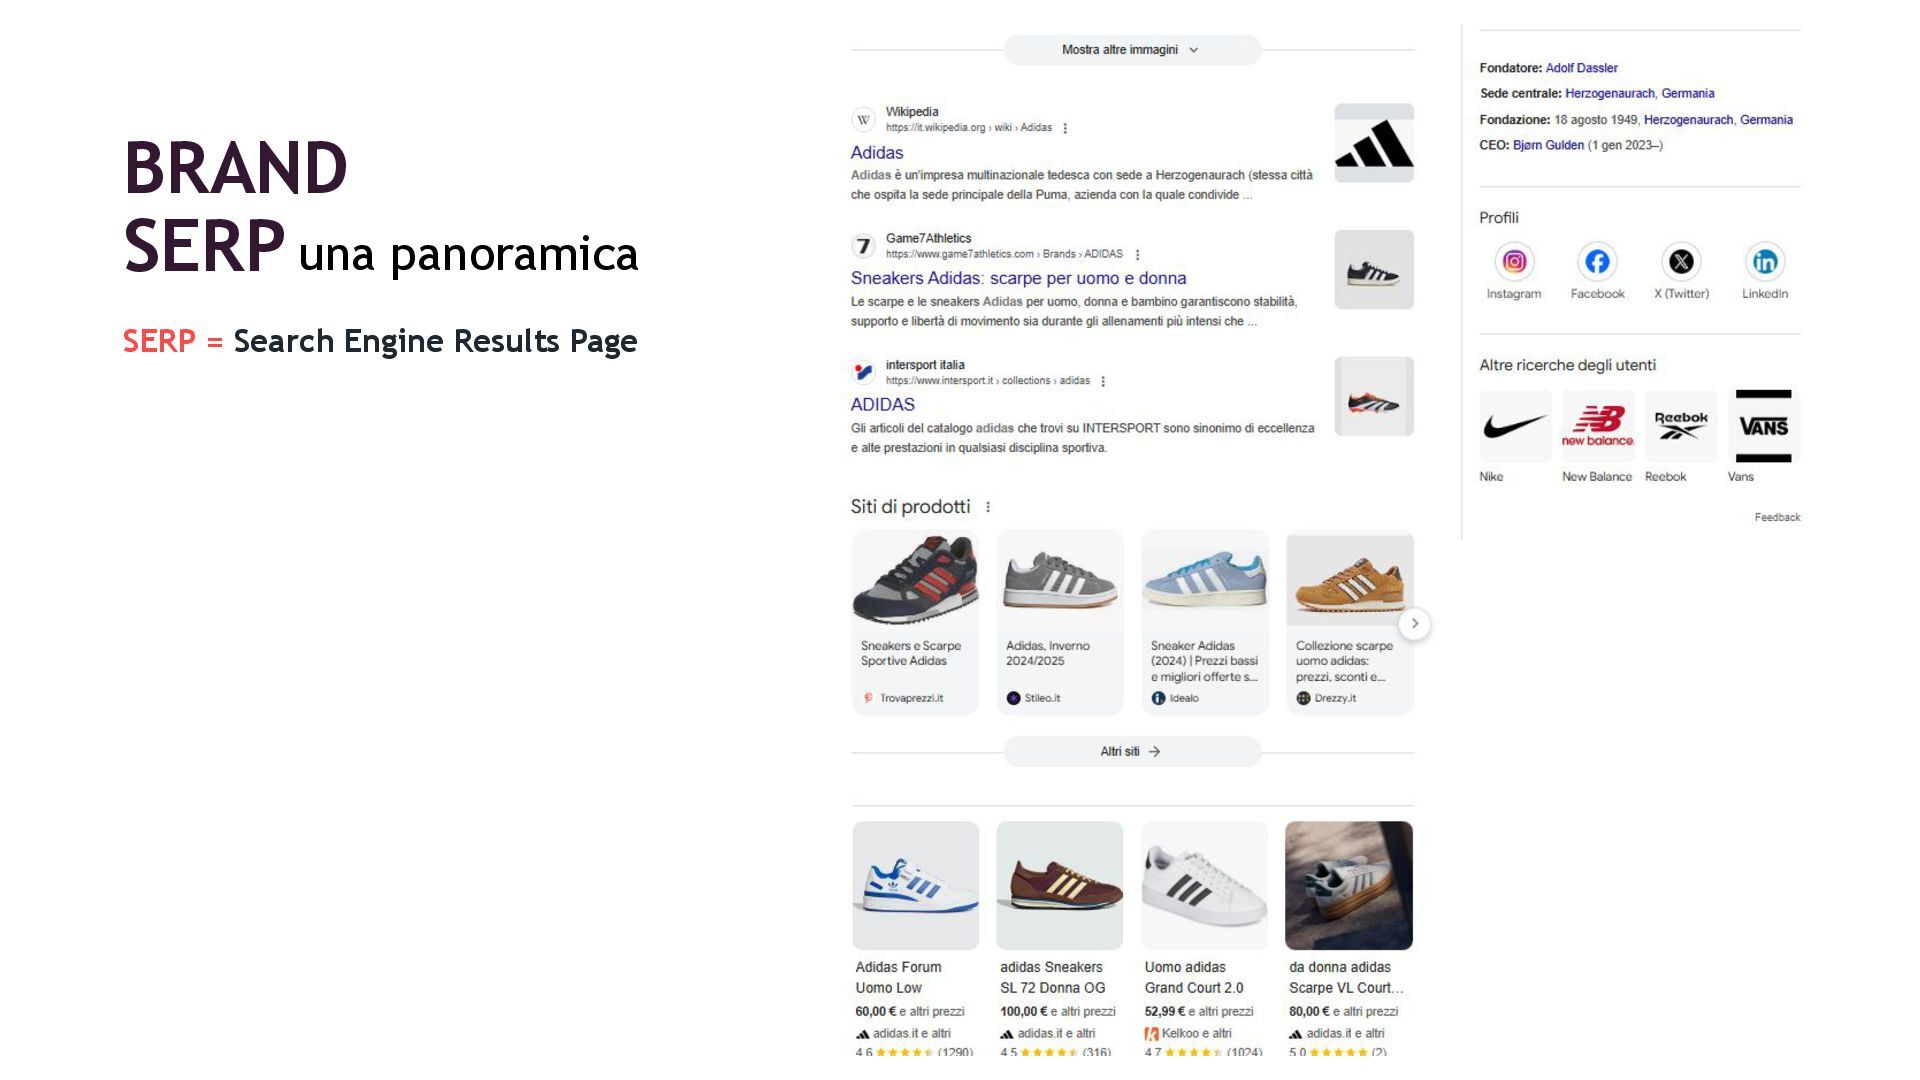Open the Trovaprezzi.it Sneakers e Scarpe card
Viewport: 1920px width, 1080px height.
tap(915, 622)
